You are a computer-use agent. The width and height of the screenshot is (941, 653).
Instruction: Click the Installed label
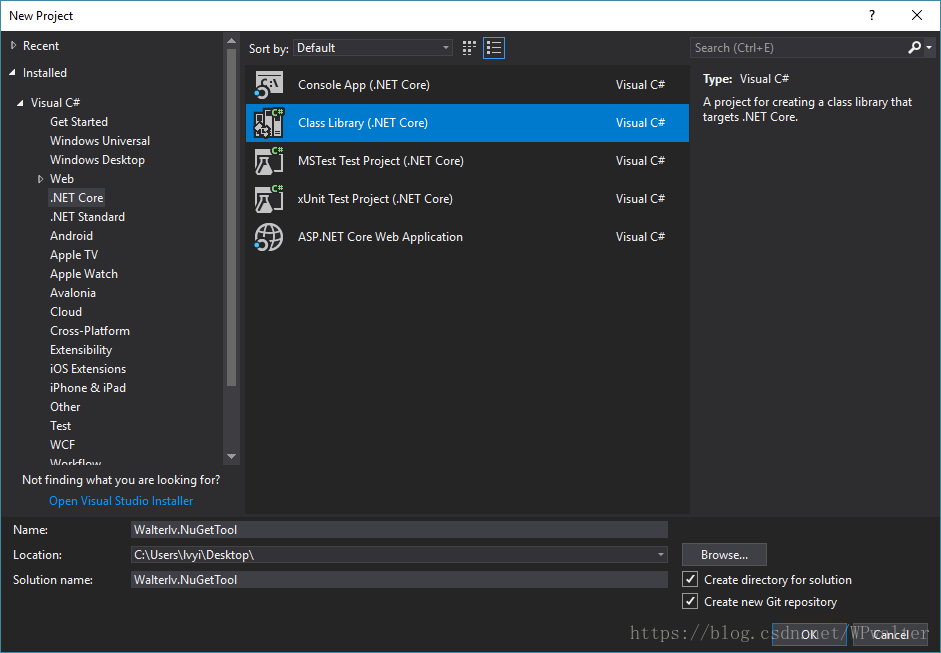click(44, 73)
